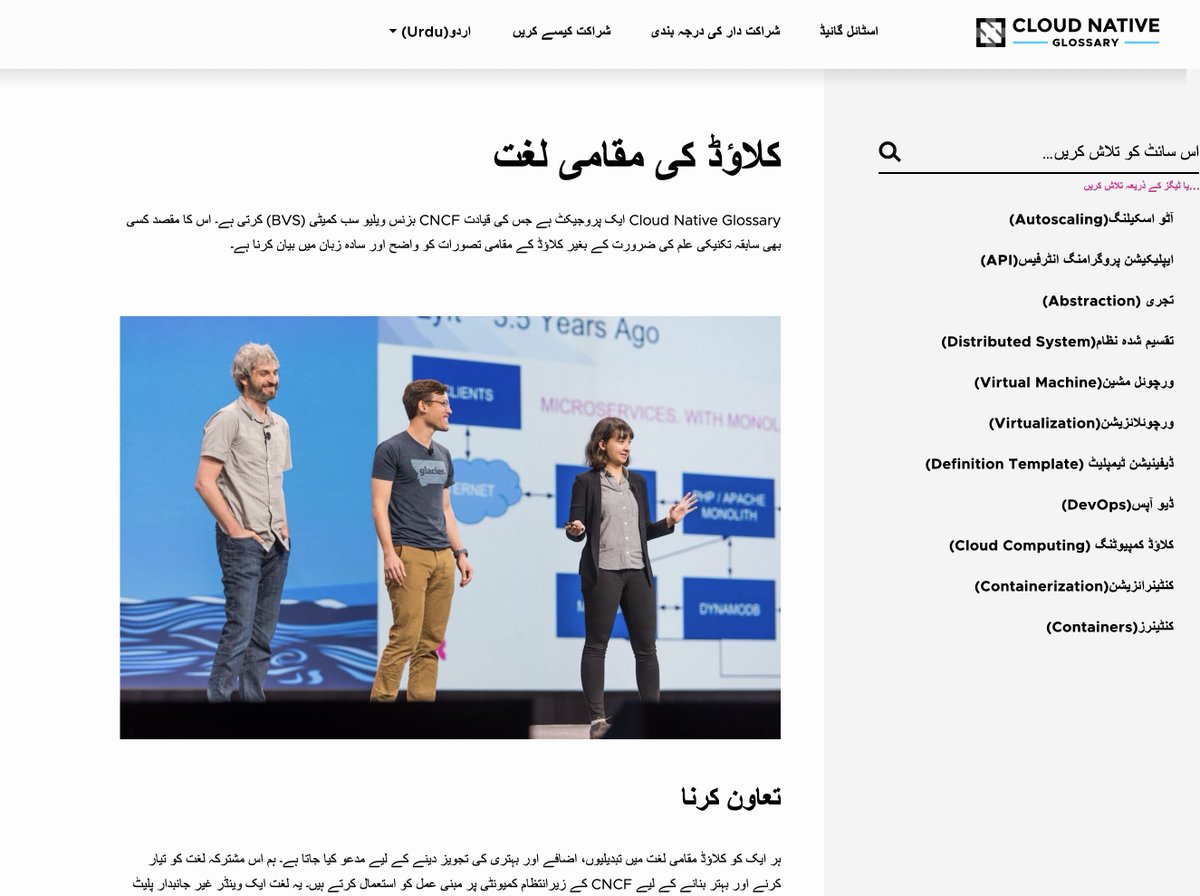Open the Distributed System glossary entry
1200x896 pixels.
coord(1058,342)
